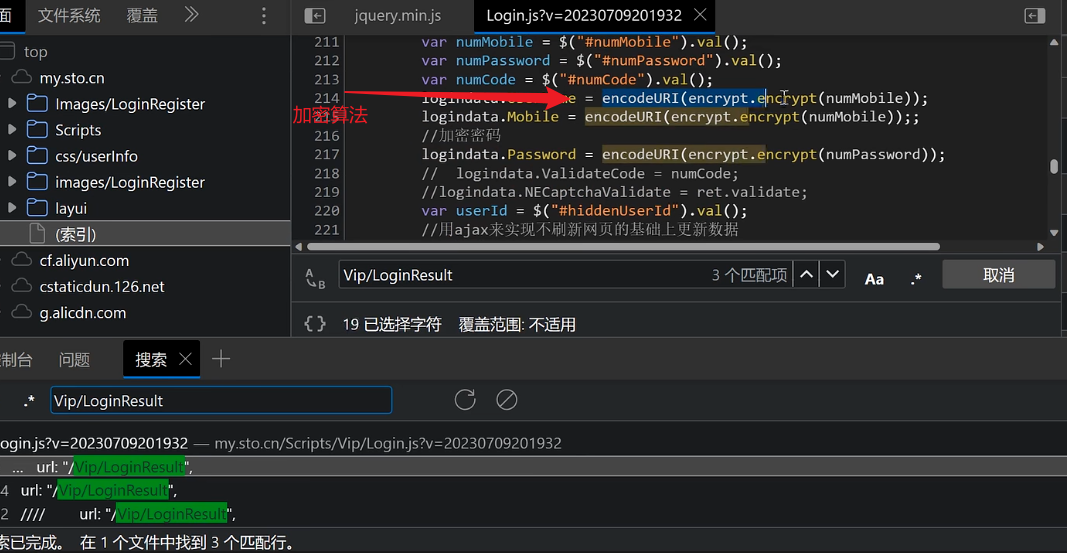Screen dimensions: 1067x553
Task: Toggle the debugger sidebar icon at right
Action: (1035, 16)
